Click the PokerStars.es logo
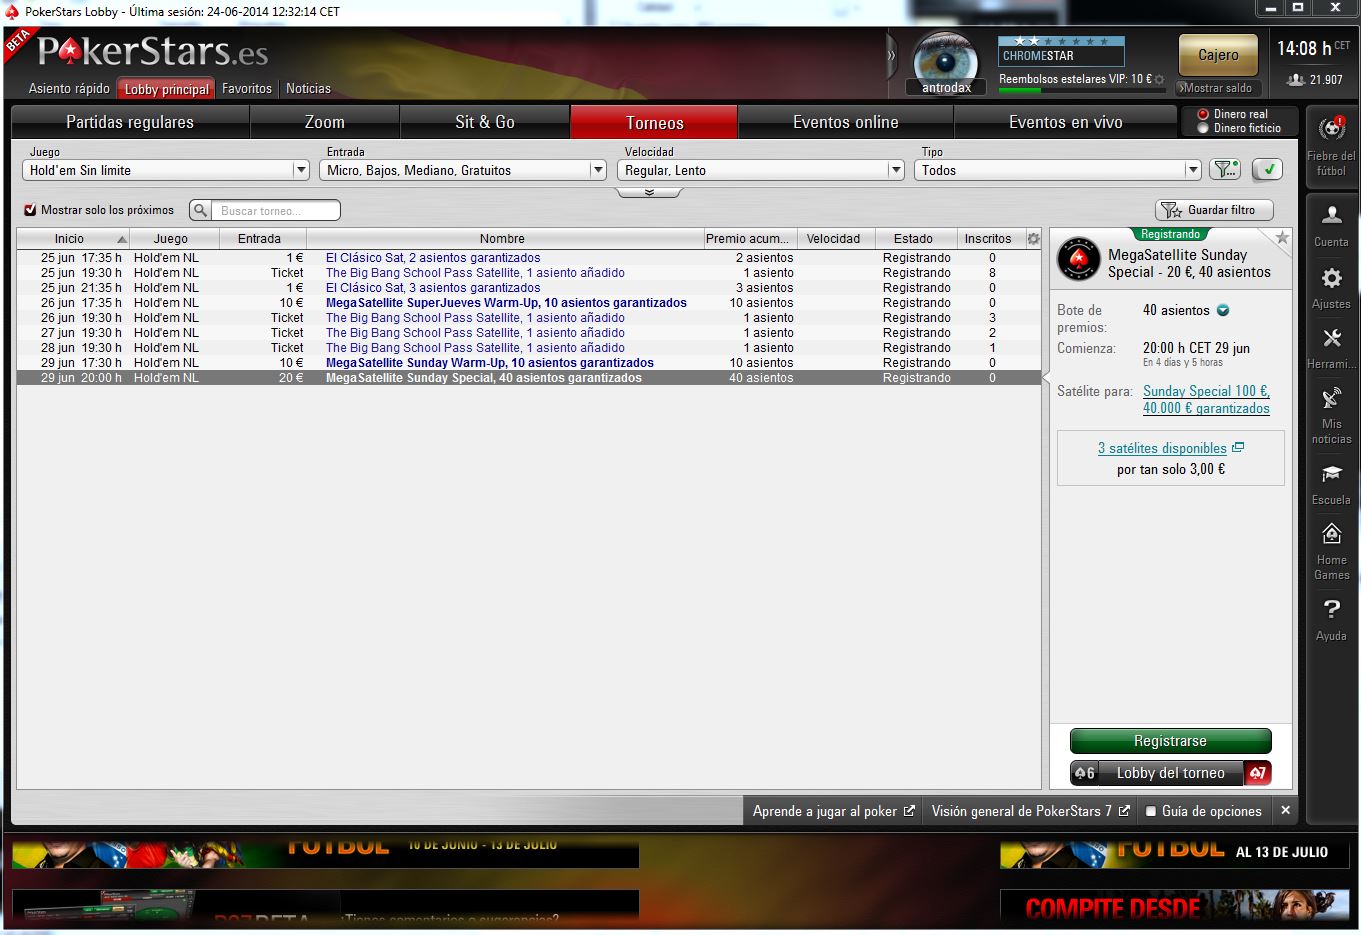This screenshot has width=1361, height=935. [x=152, y=51]
